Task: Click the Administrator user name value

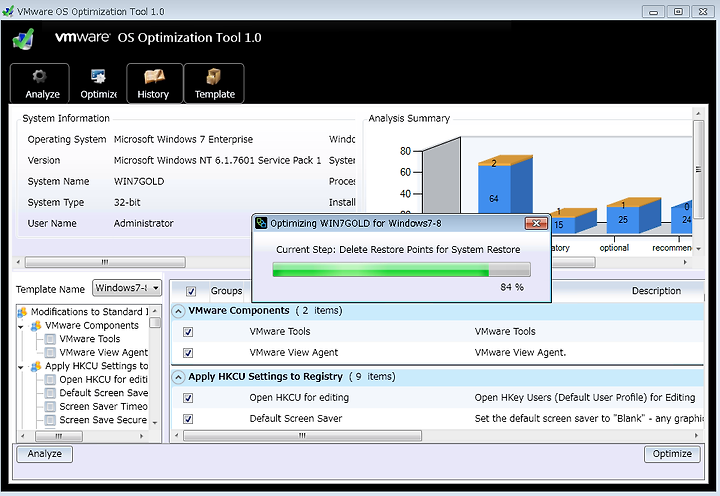Action: [x=143, y=224]
